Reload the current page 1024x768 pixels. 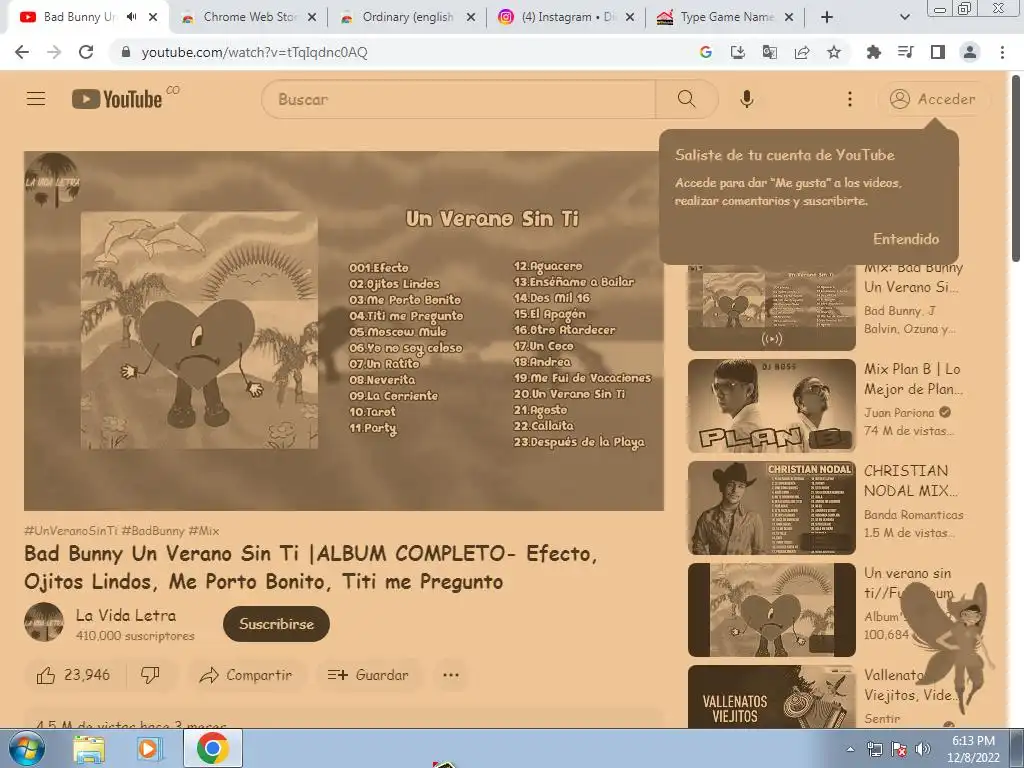[86, 52]
